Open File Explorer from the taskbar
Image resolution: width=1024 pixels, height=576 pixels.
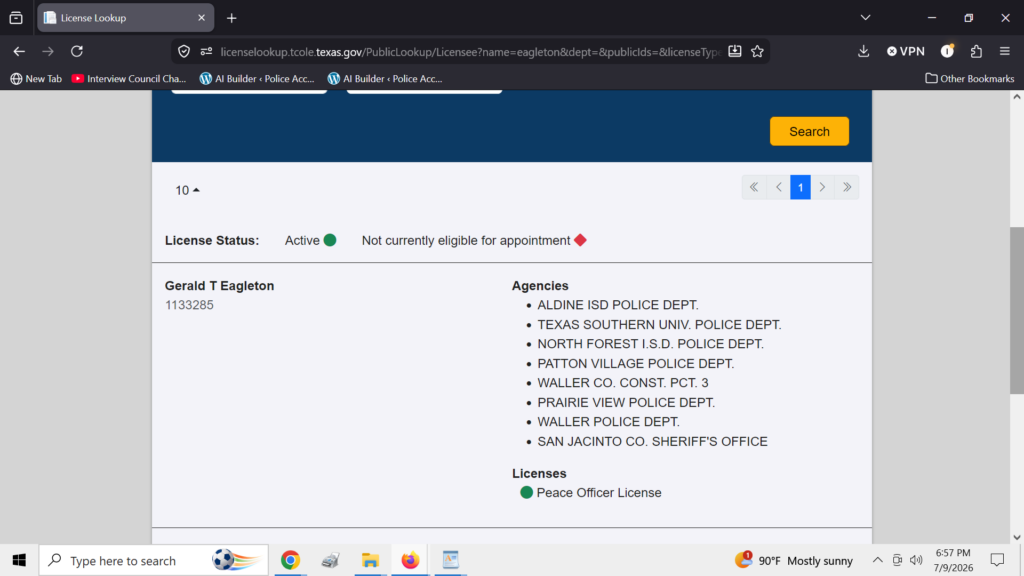[x=370, y=560]
